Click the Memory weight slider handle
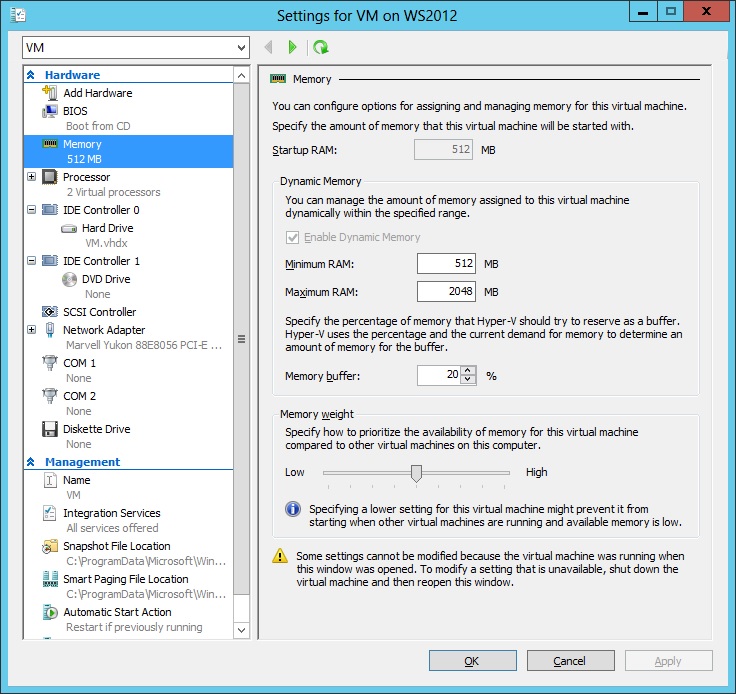The width and height of the screenshot is (736, 694). (416, 473)
